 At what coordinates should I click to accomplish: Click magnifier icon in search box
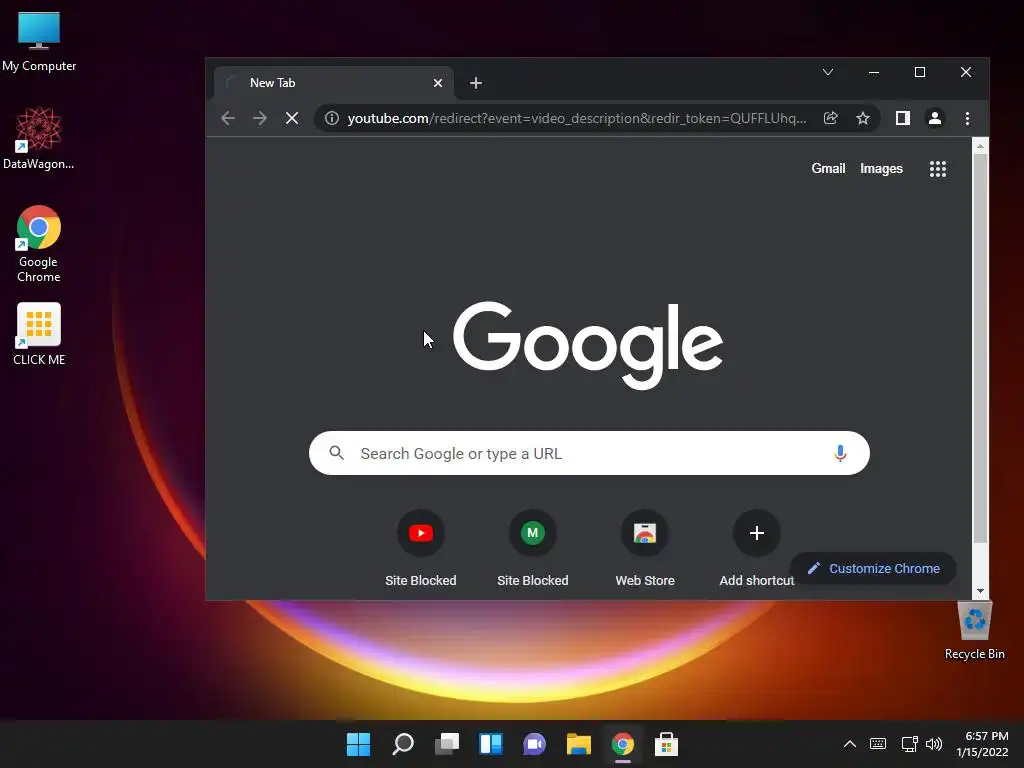(x=336, y=453)
